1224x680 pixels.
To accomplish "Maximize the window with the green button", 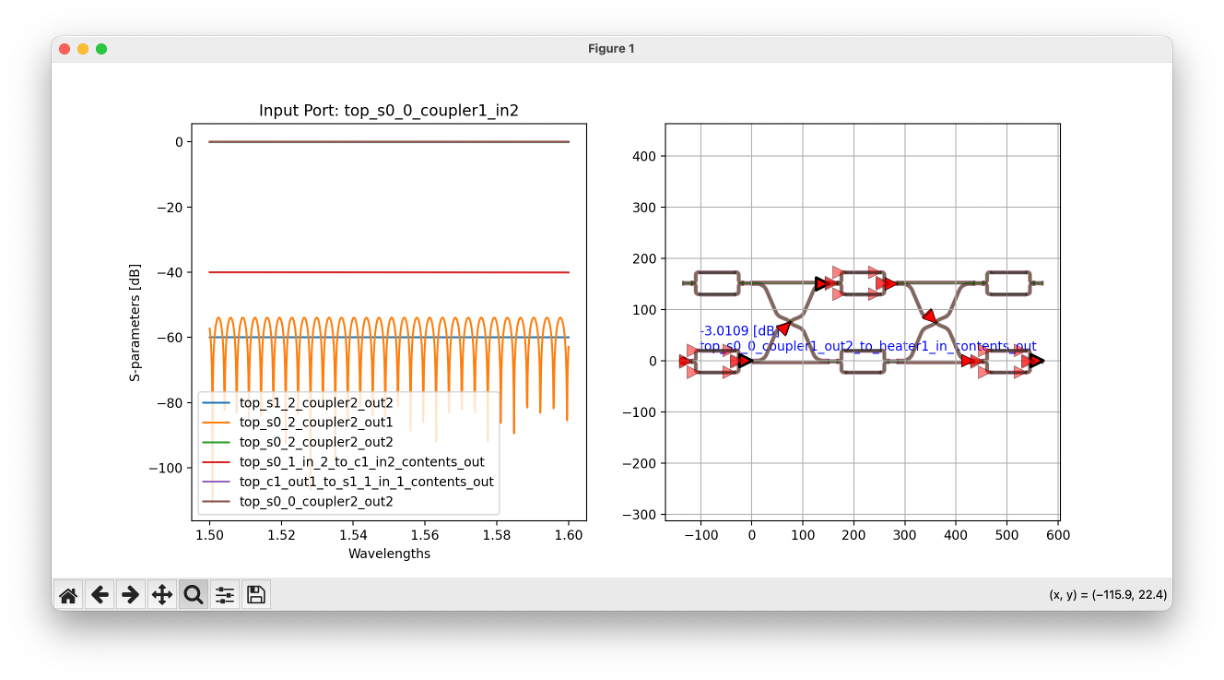I will 101,49.
